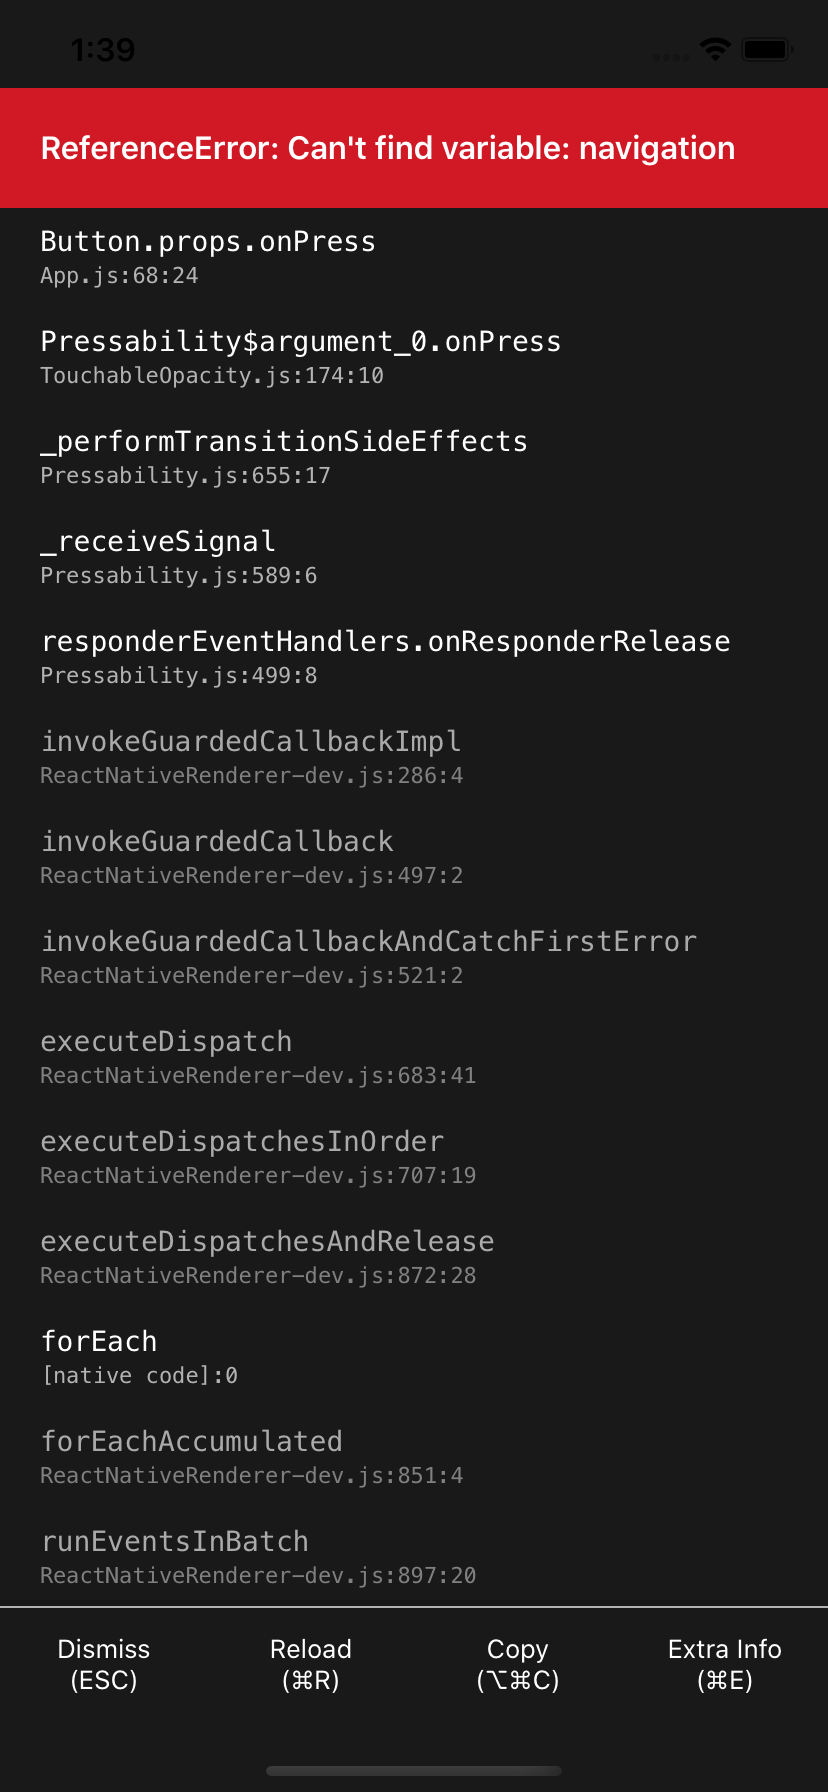Select the executeDispatchesInOrder frame
This screenshot has width=828, height=1792.
click(x=414, y=1158)
